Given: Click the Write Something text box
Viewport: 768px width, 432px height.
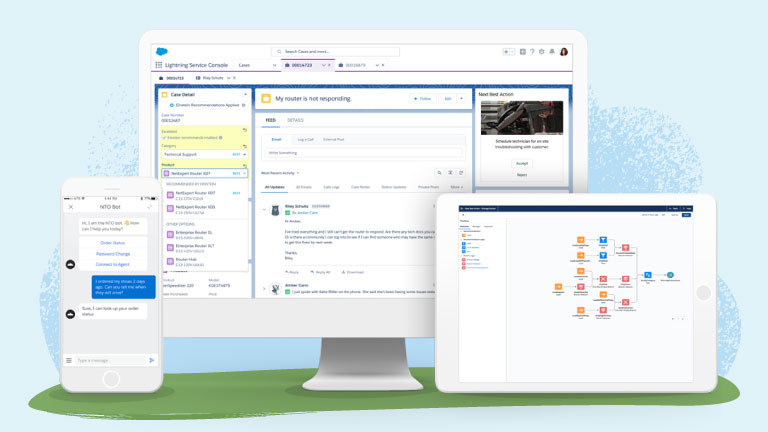Looking at the screenshot, I should [363, 153].
